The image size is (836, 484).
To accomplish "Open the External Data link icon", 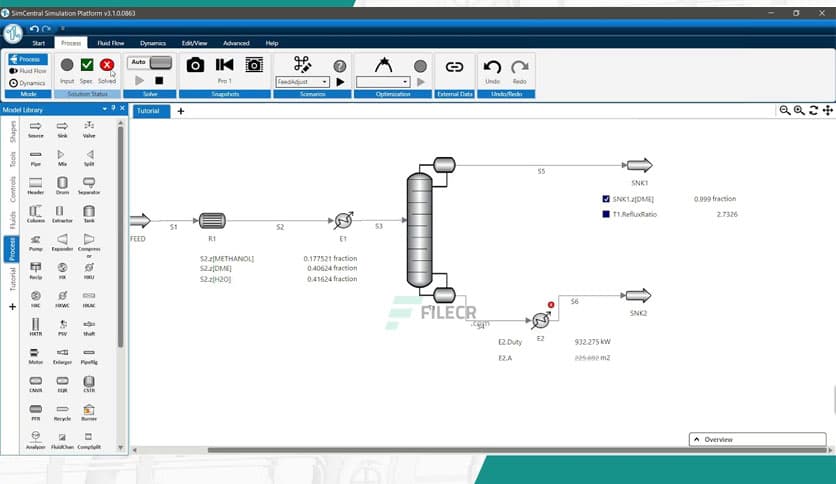I will tap(454, 67).
